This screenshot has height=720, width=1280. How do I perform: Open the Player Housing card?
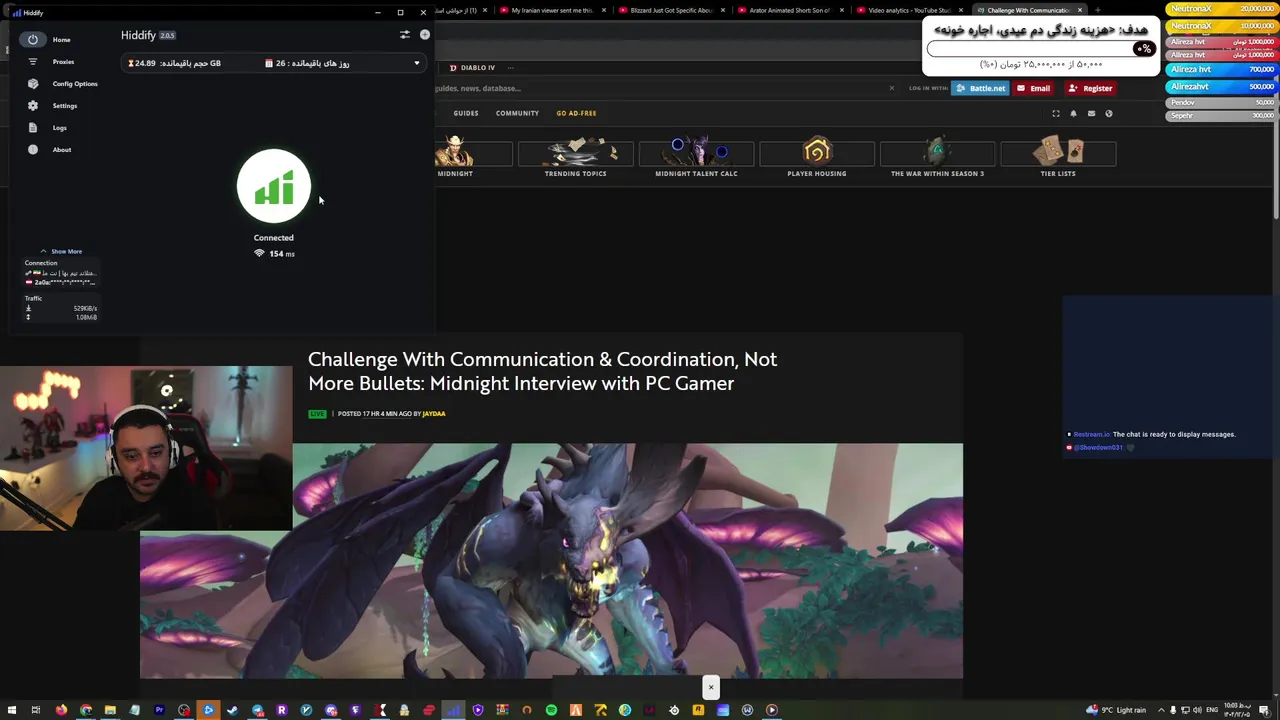click(x=817, y=157)
